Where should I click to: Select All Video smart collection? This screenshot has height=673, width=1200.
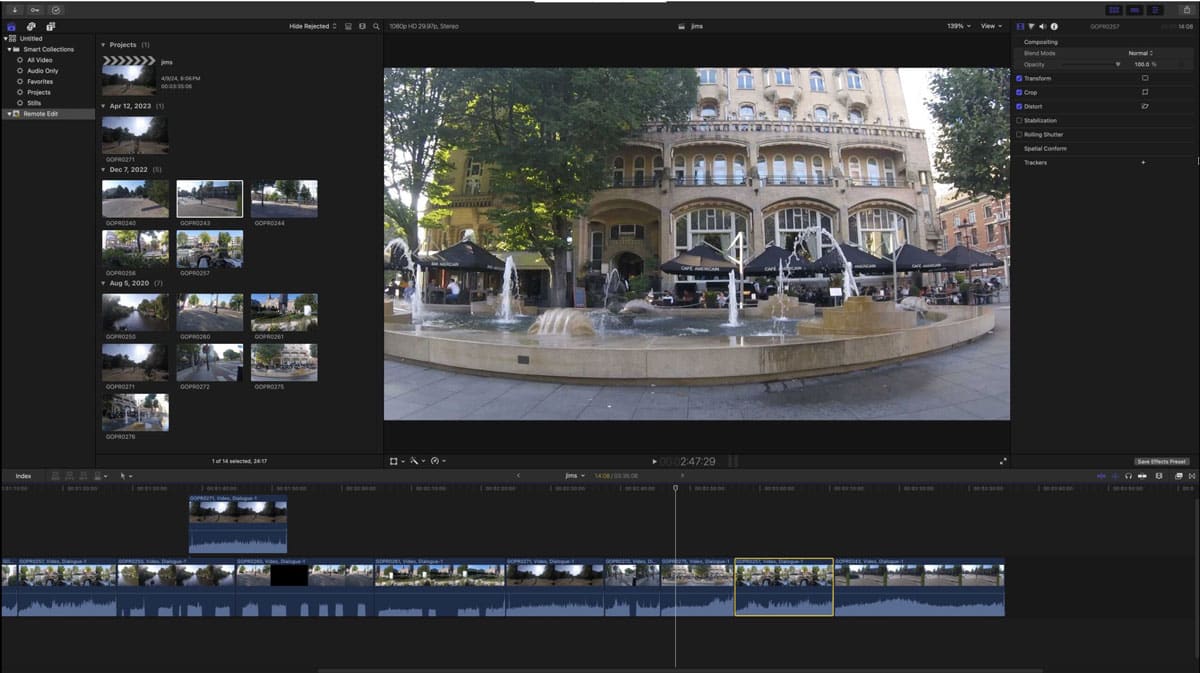[39, 60]
